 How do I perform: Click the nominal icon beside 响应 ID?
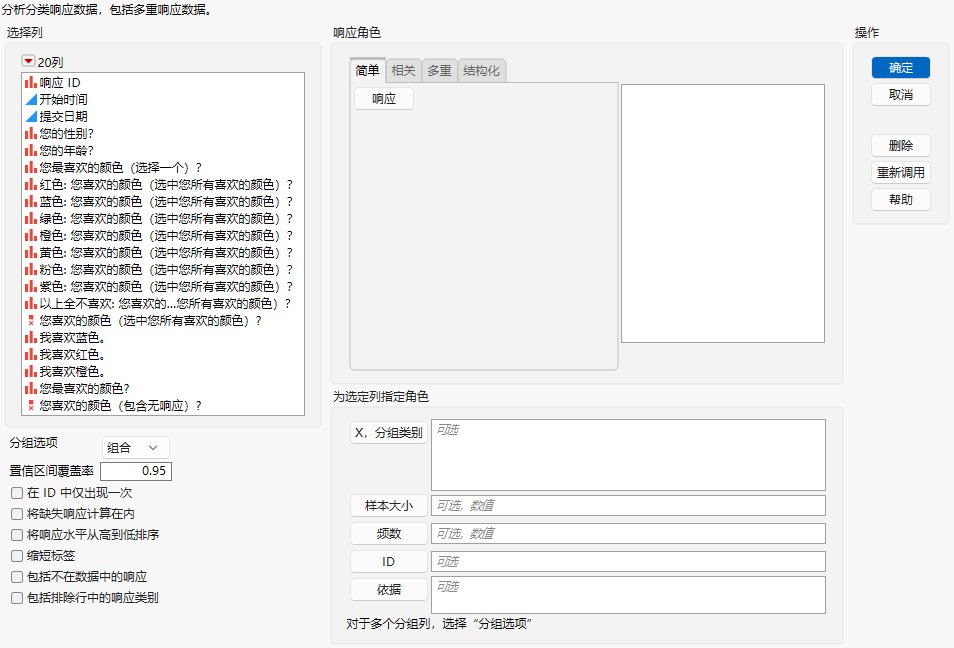click(30, 82)
